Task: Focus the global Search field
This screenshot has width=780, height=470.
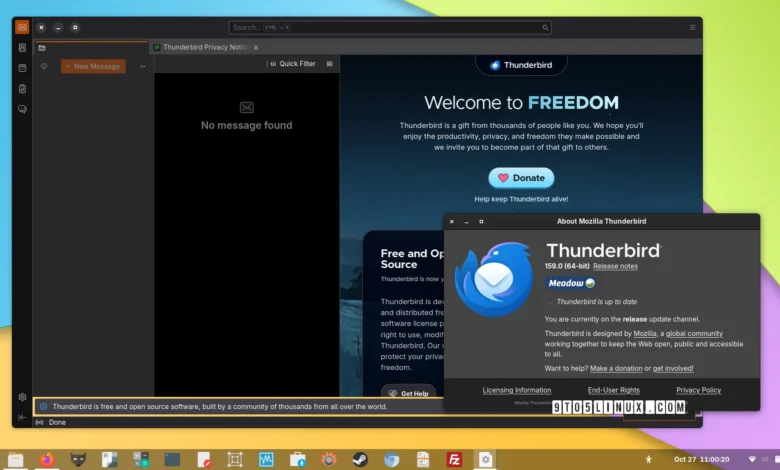Action: (x=390, y=27)
